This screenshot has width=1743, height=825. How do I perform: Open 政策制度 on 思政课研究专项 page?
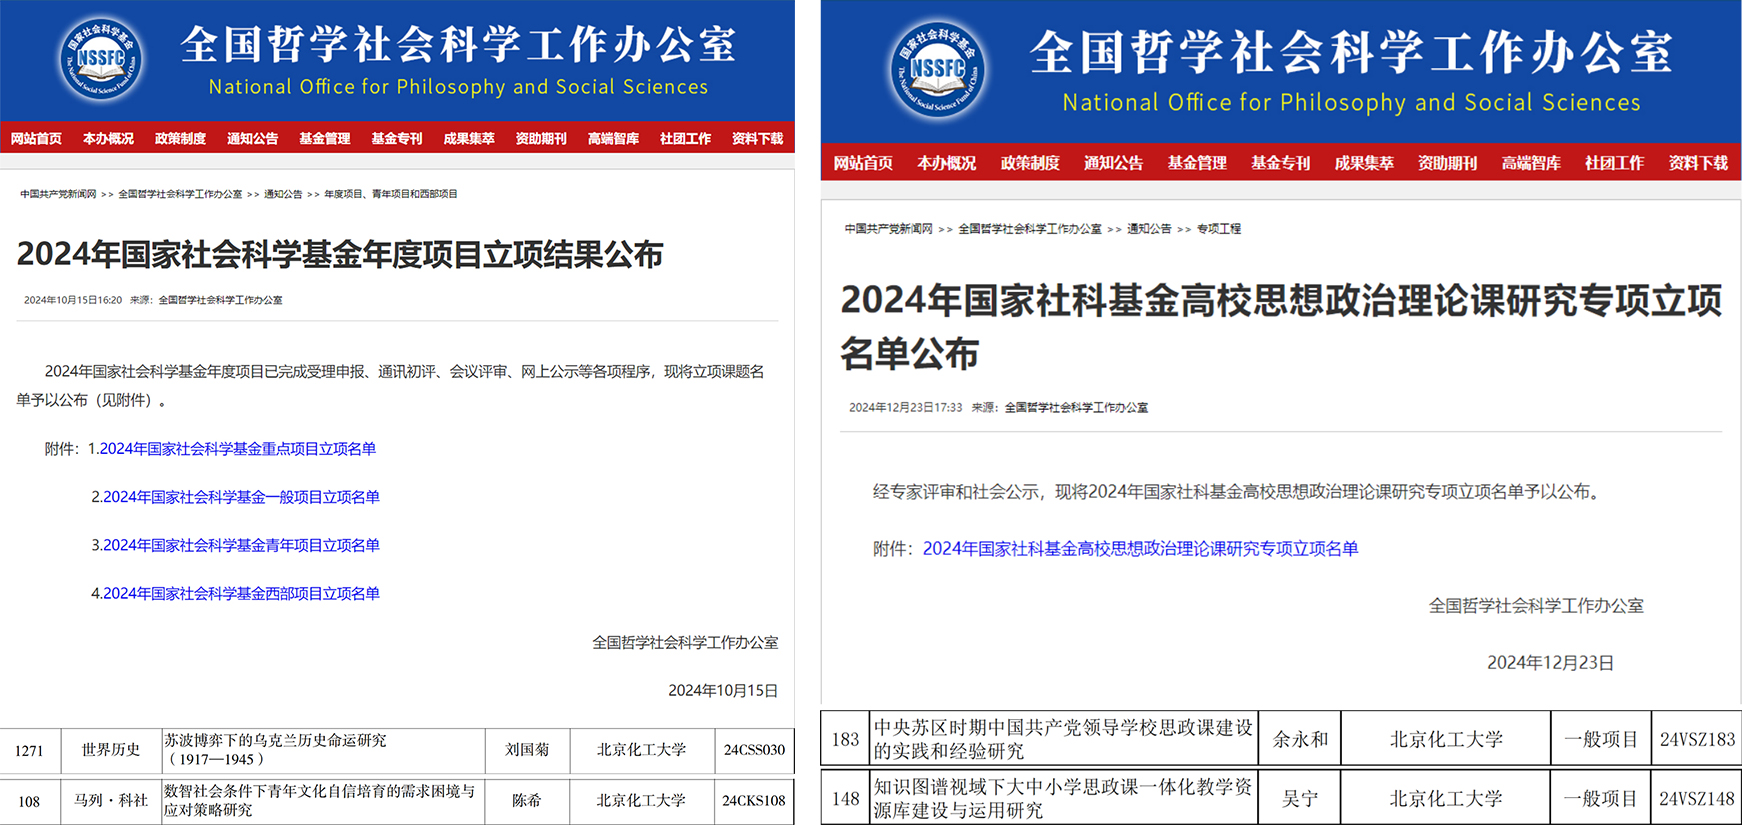click(1030, 162)
